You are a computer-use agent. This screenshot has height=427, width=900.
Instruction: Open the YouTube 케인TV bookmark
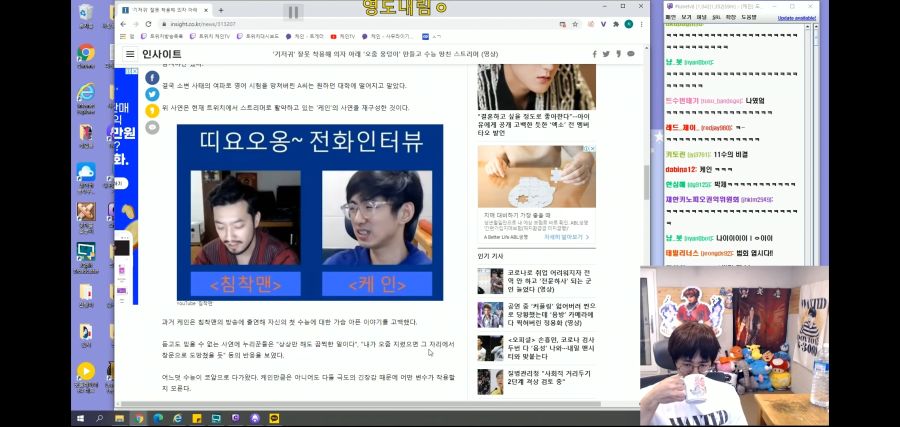click(x=343, y=36)
